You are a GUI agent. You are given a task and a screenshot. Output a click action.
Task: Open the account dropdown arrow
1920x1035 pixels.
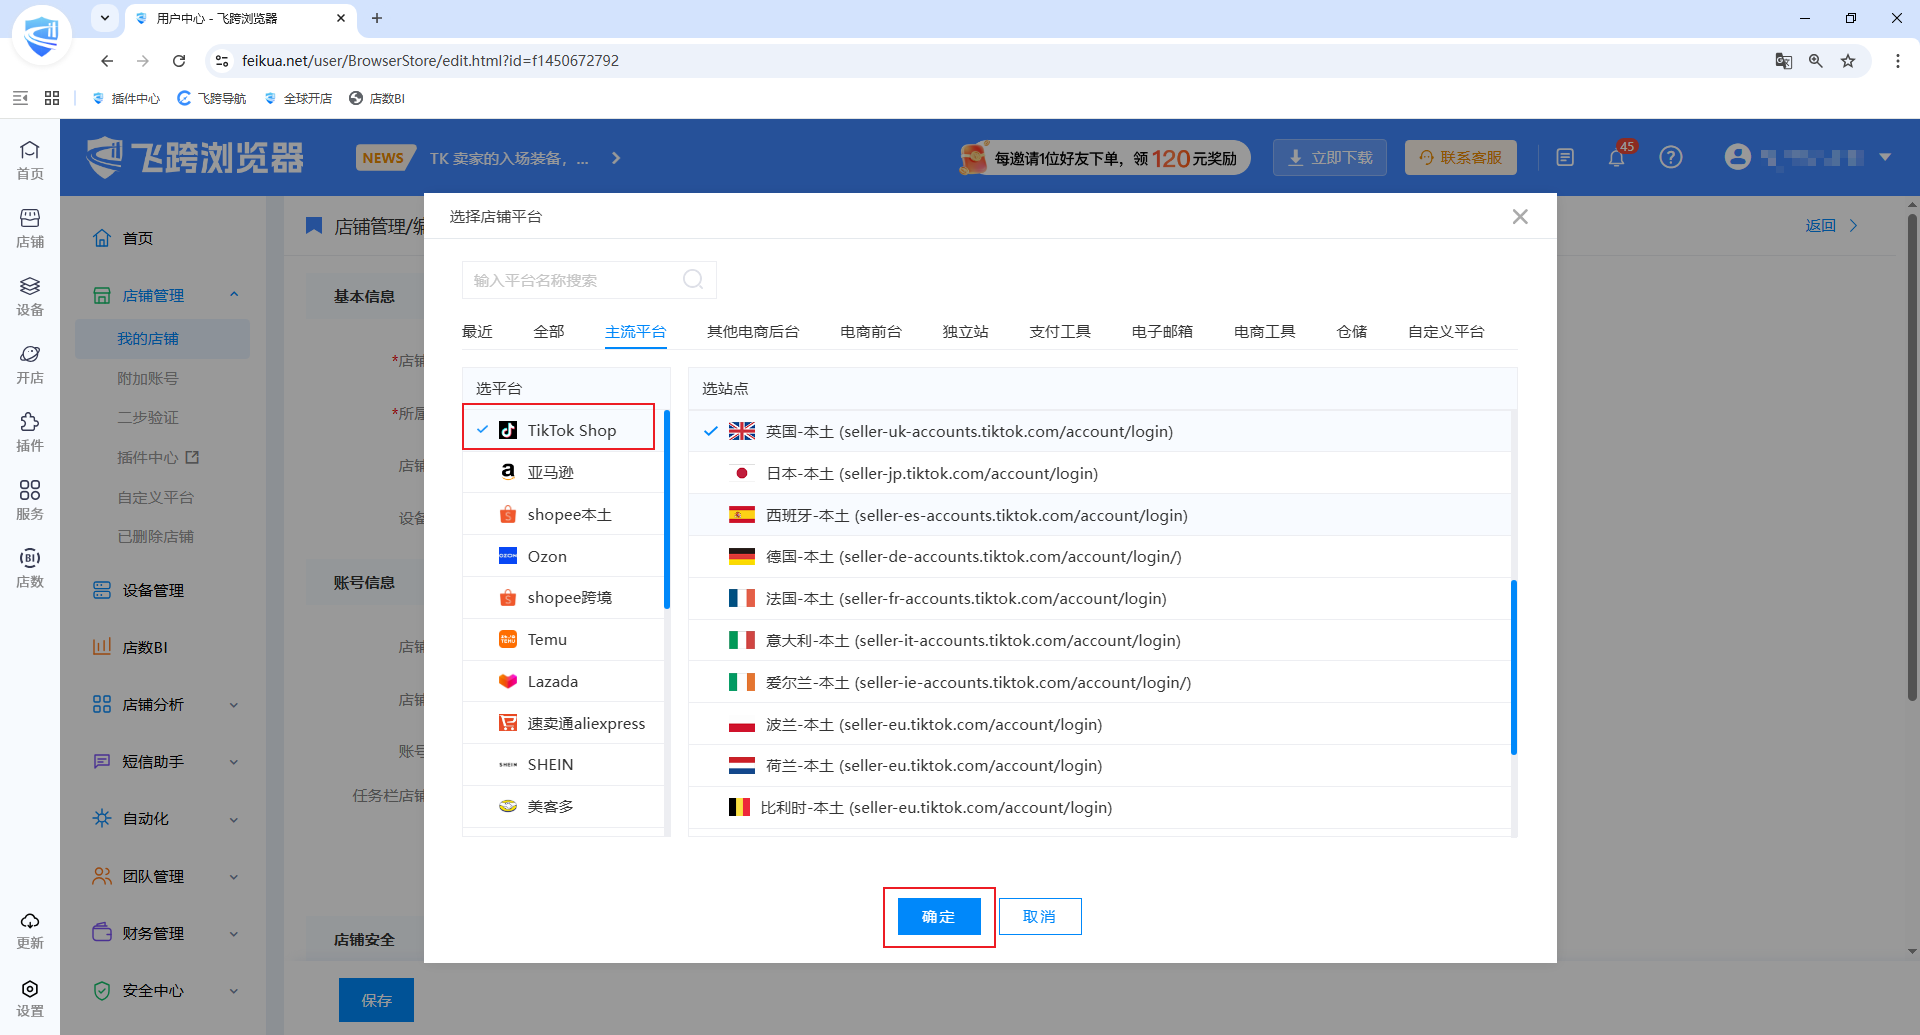tap(1885, 157)
